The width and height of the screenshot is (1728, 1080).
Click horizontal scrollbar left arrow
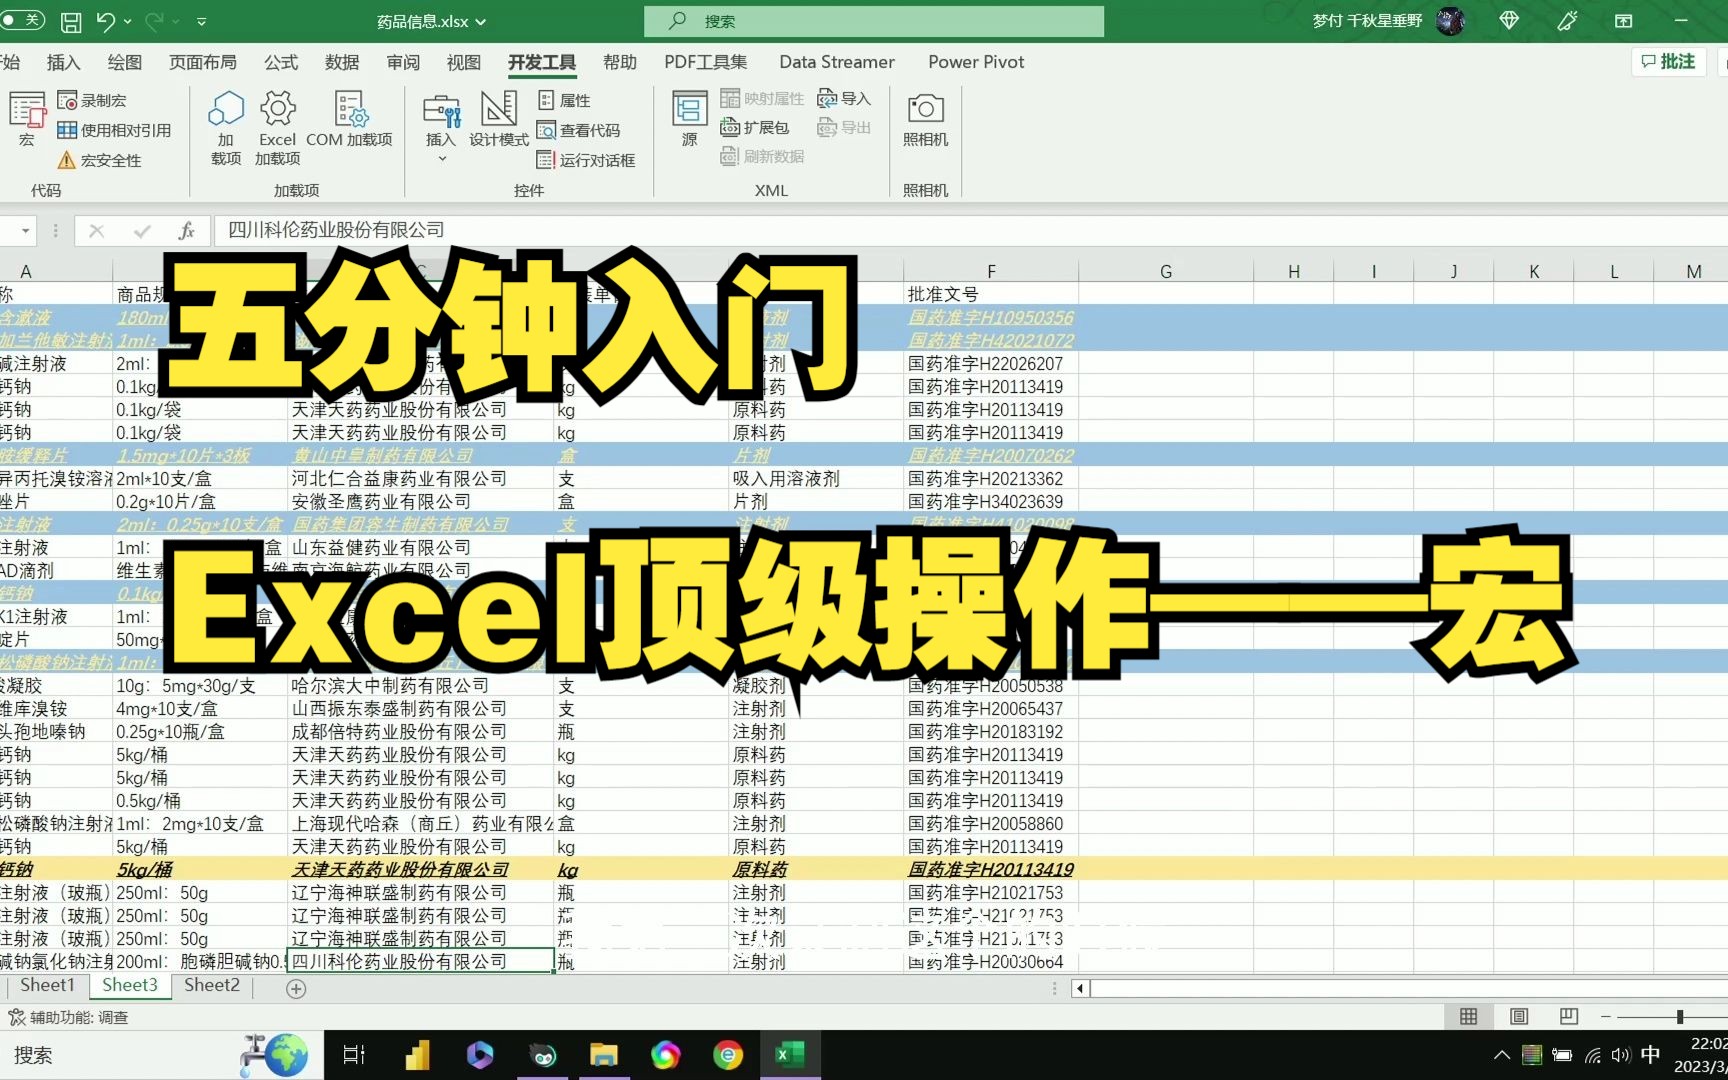pyautogui.click(x=1080, y=989)
